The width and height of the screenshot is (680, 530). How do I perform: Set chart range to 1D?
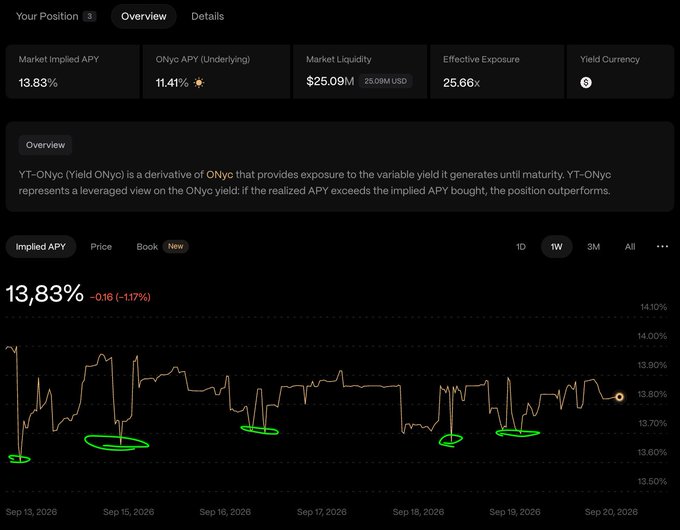(x=521, y=247)
